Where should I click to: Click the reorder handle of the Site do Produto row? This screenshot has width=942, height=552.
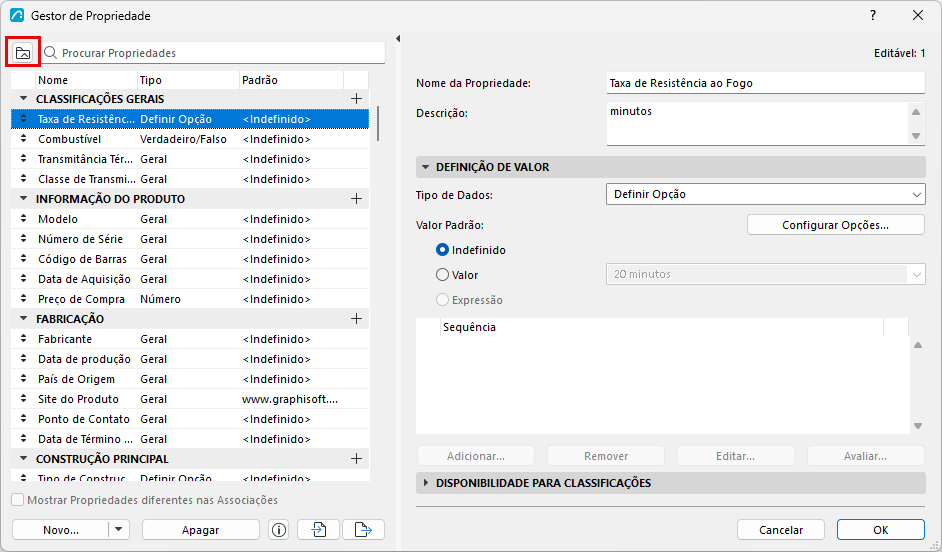point(23,399)
